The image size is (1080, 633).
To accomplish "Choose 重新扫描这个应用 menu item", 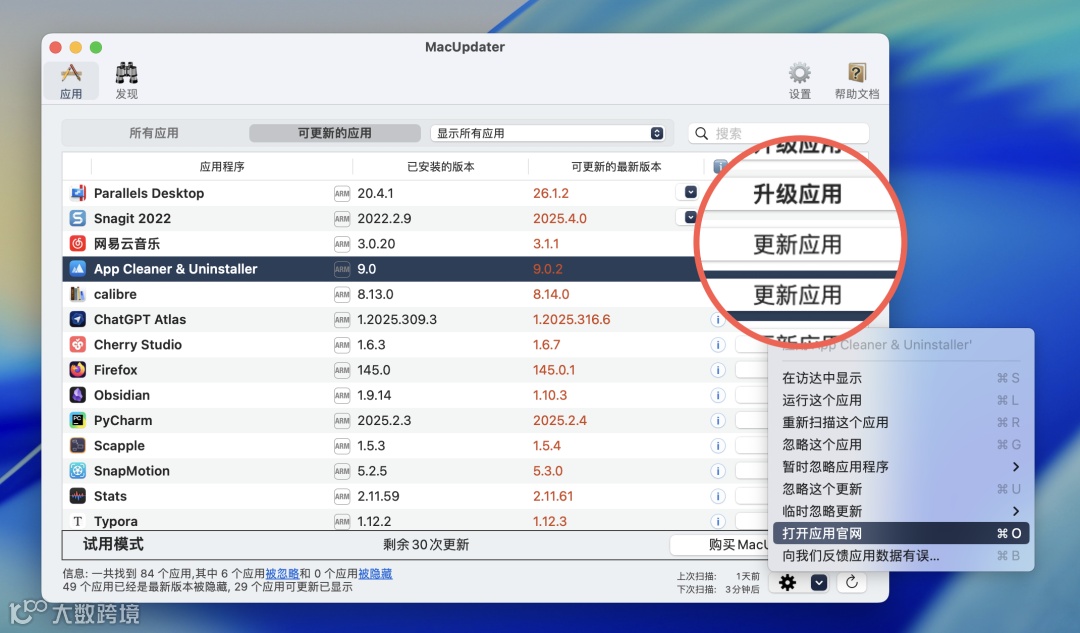I will 901,422.
